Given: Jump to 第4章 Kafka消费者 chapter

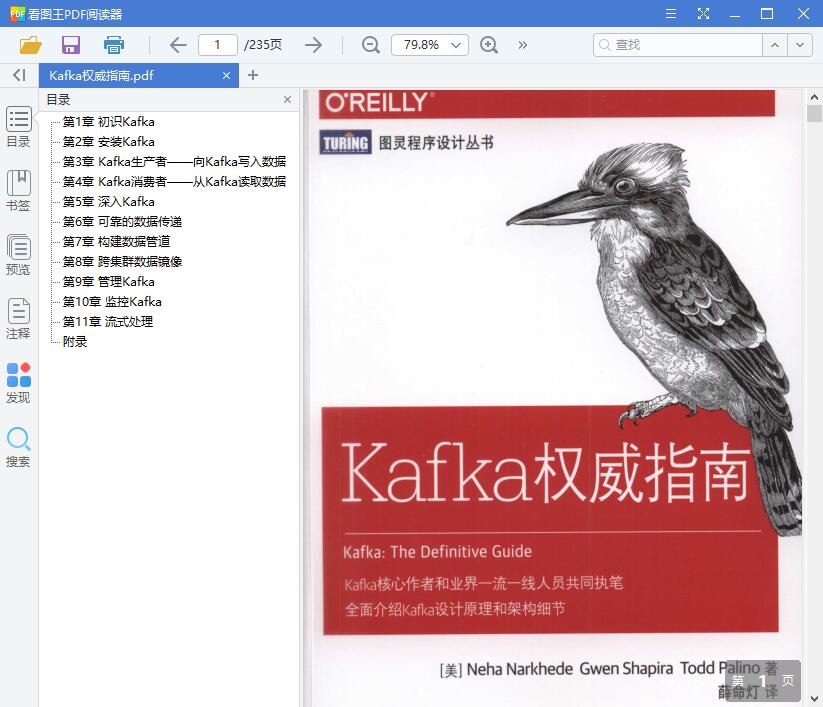Looking at the screenshot, I should (x=174, y=182).
